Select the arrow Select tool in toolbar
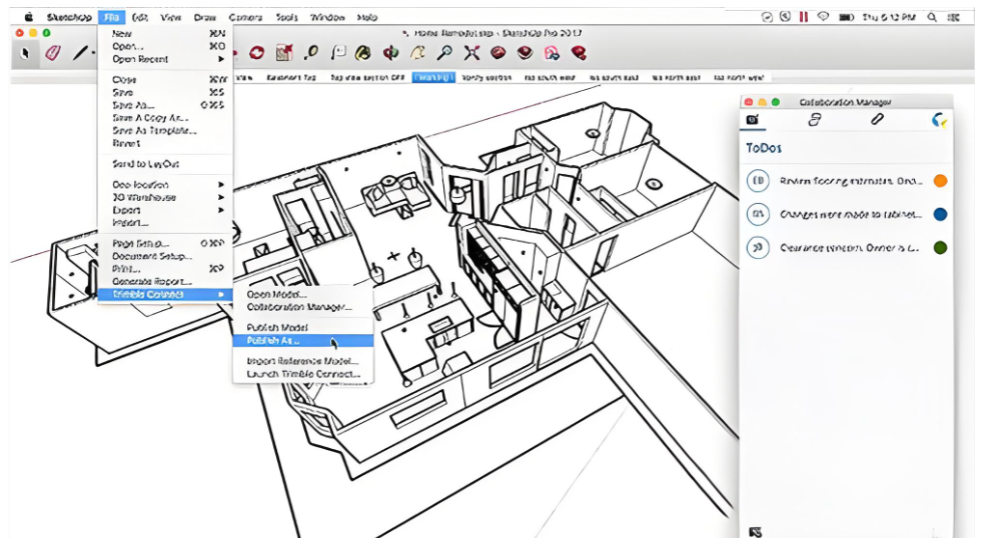This screenshot has height=538, width=984. click(x=26, y=52)
